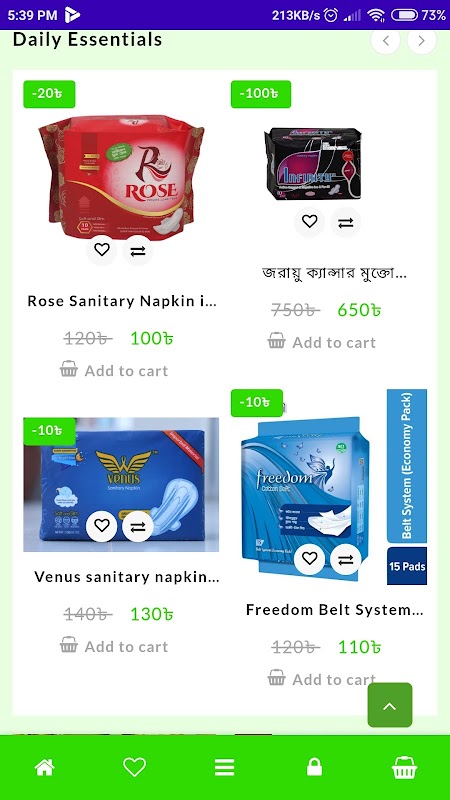Show previous Daily Essentials items
450x800 pixels.
pyautogui.click(x=386, y=41)
